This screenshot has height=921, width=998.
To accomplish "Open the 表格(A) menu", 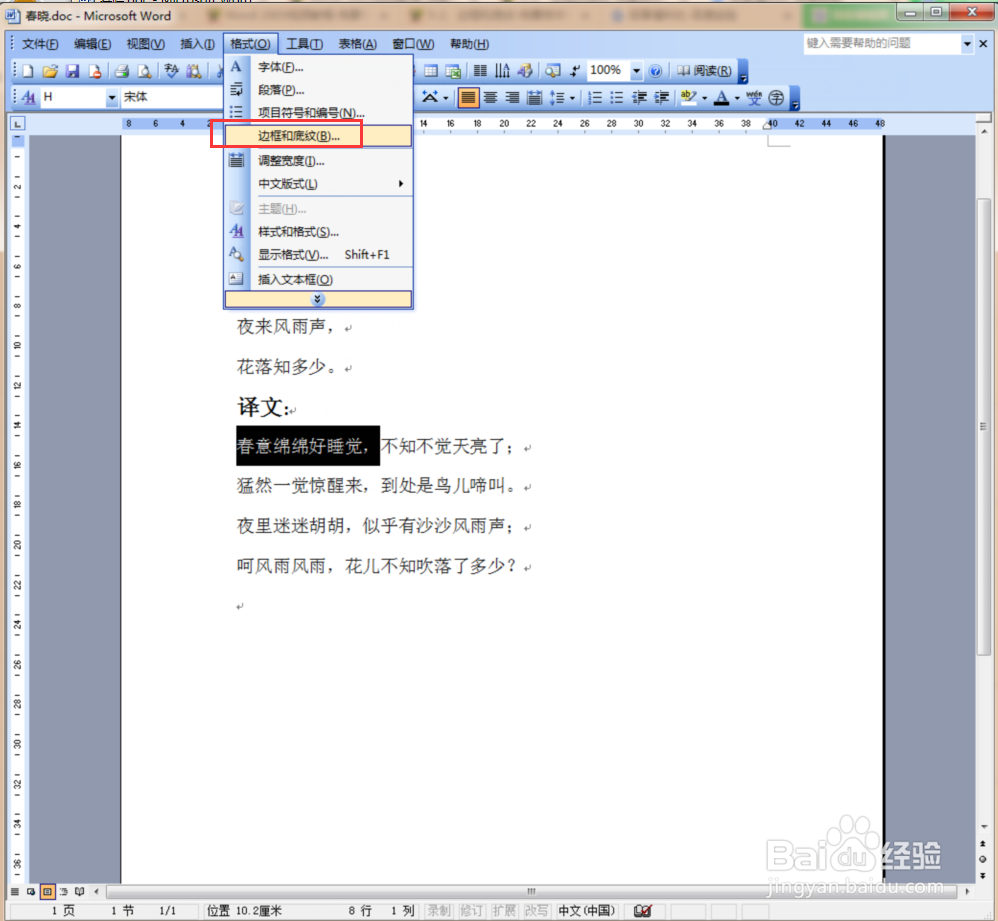I will point(356,43).
